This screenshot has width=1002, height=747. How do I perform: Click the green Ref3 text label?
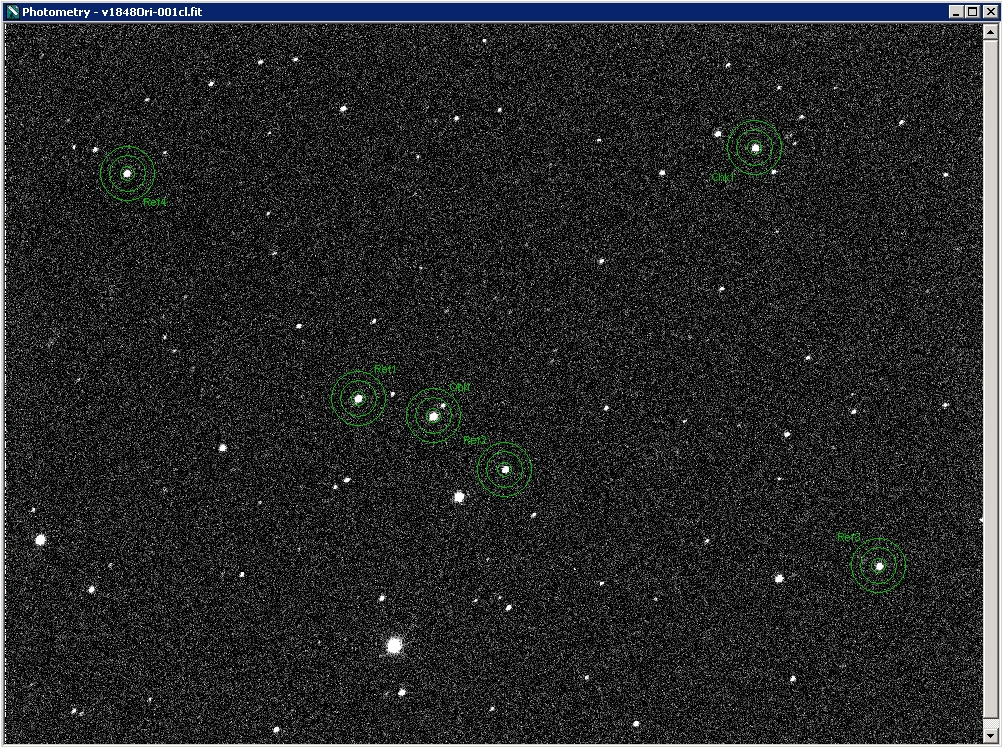848,538
